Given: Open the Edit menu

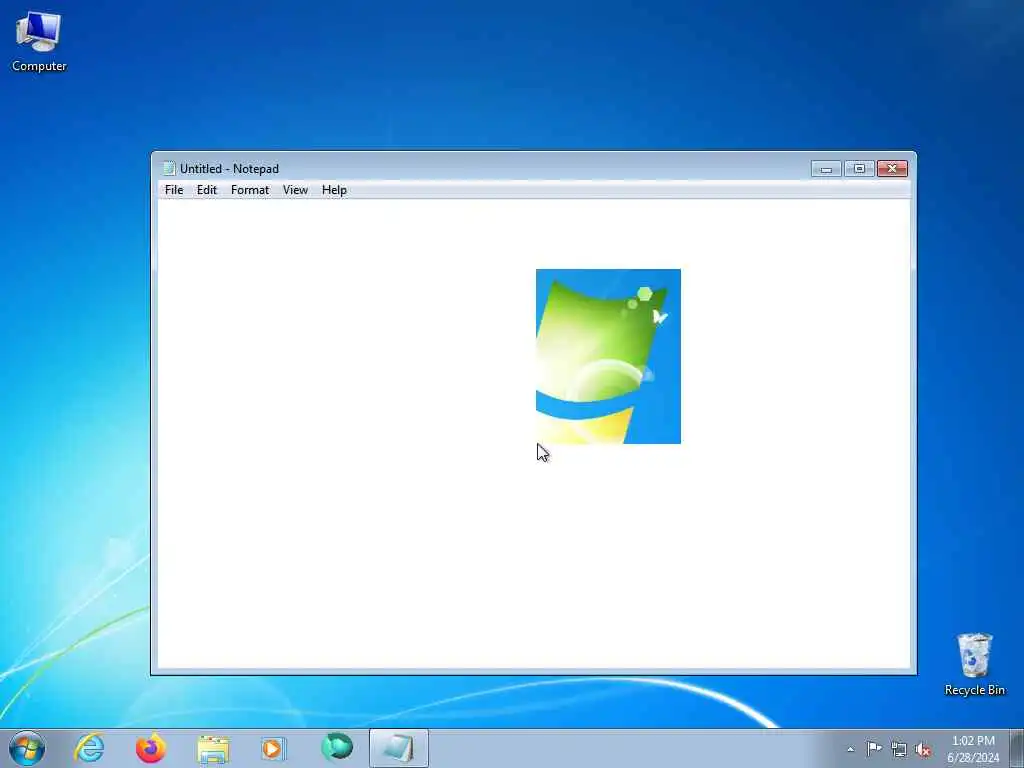Looking at the screenshot, I should (x=206, y=190).
